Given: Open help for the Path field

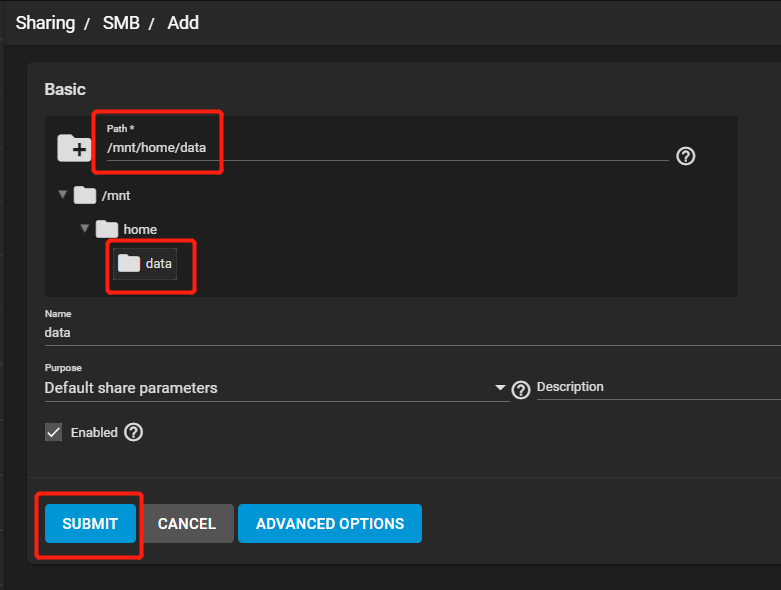Looking at the screenshot, I should tap(685, 156).
